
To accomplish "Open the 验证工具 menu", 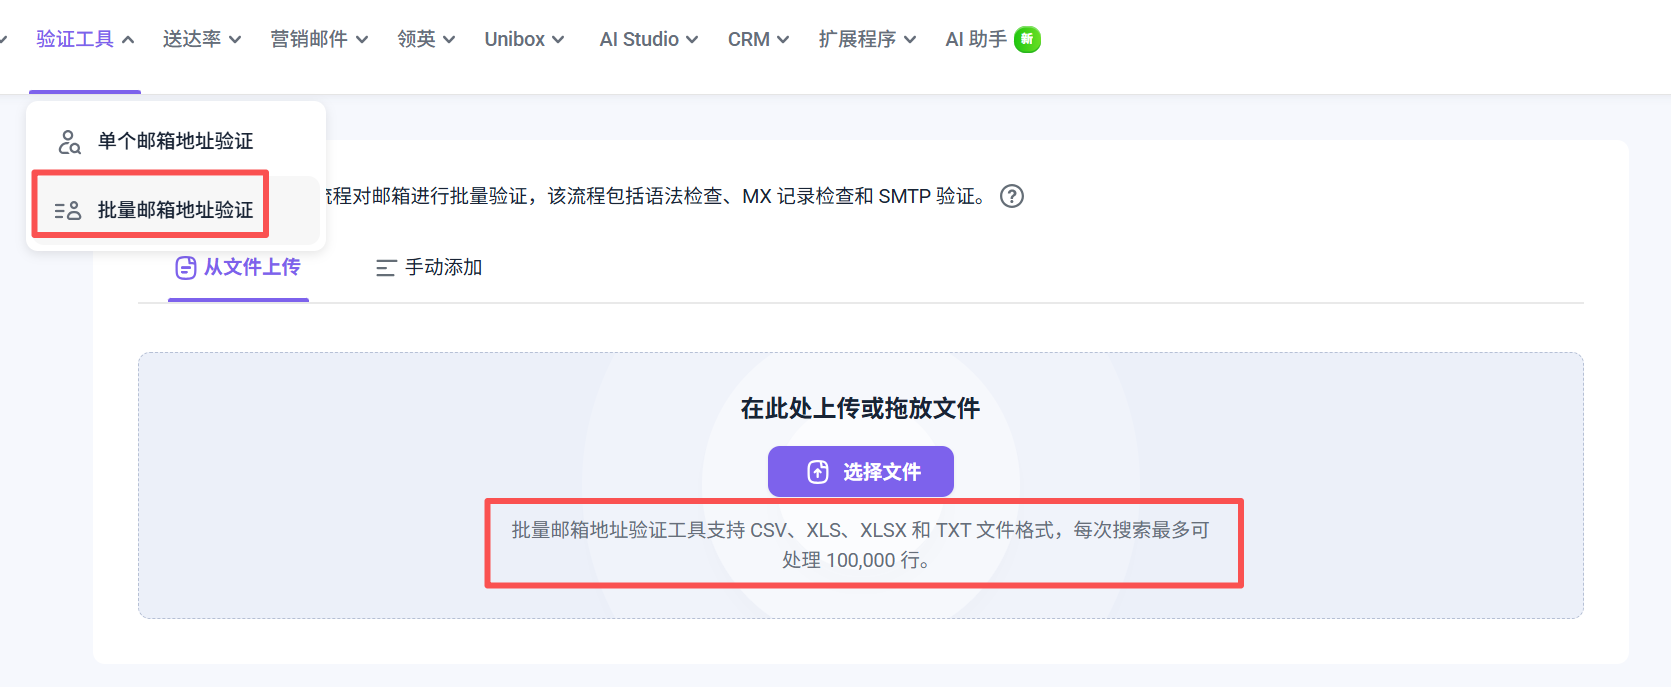I will [x=75, y=39].
